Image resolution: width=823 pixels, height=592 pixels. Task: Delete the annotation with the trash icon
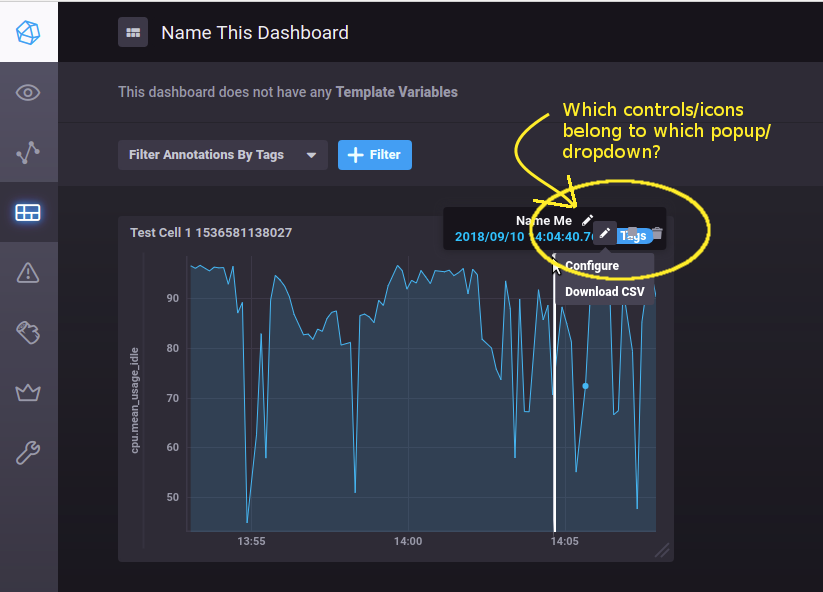click(657, 234)
